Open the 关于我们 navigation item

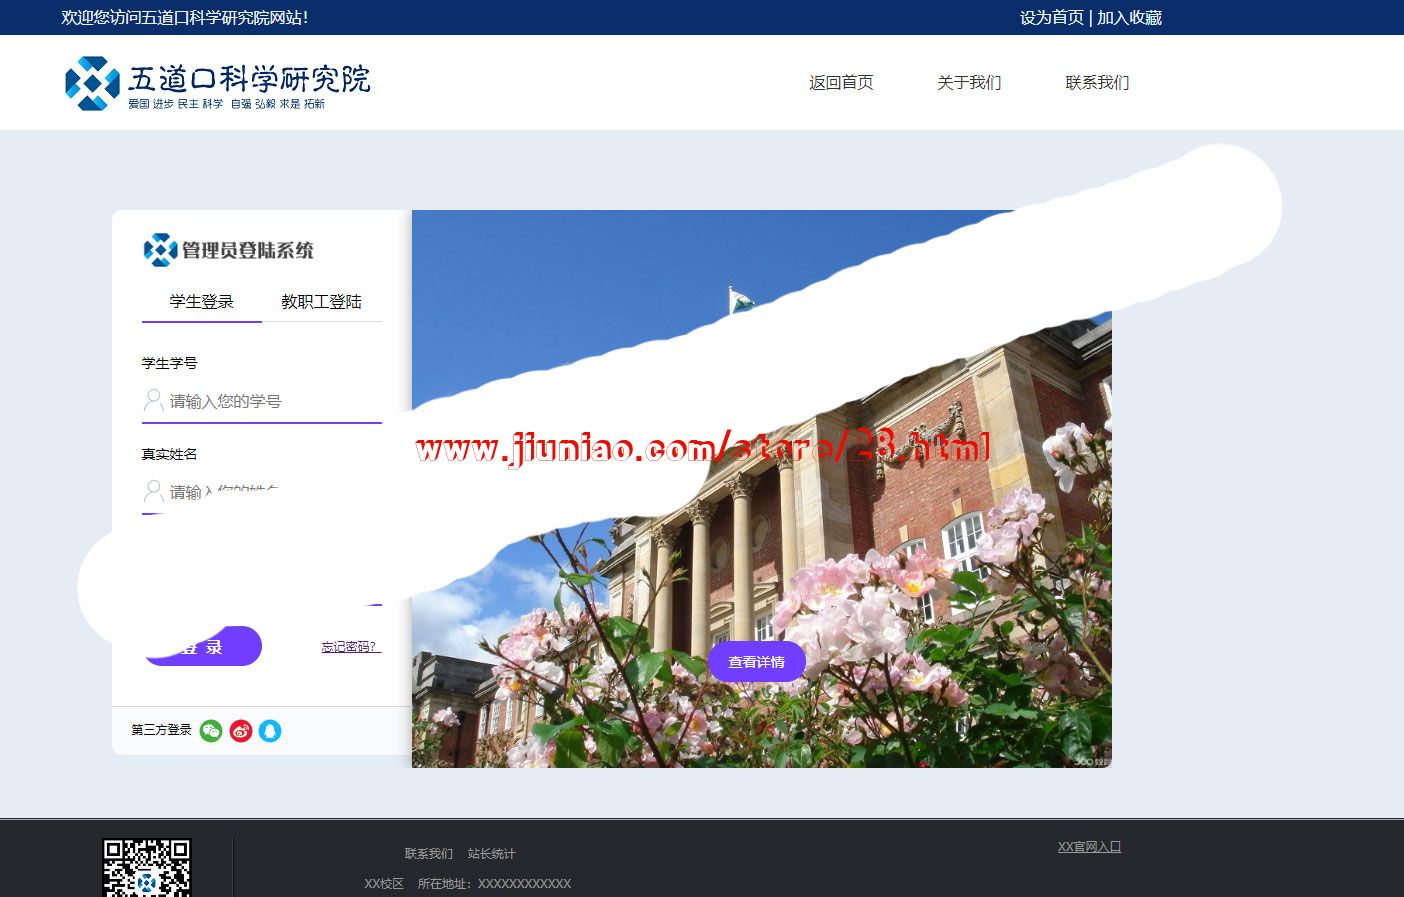[x=969, y=83]
